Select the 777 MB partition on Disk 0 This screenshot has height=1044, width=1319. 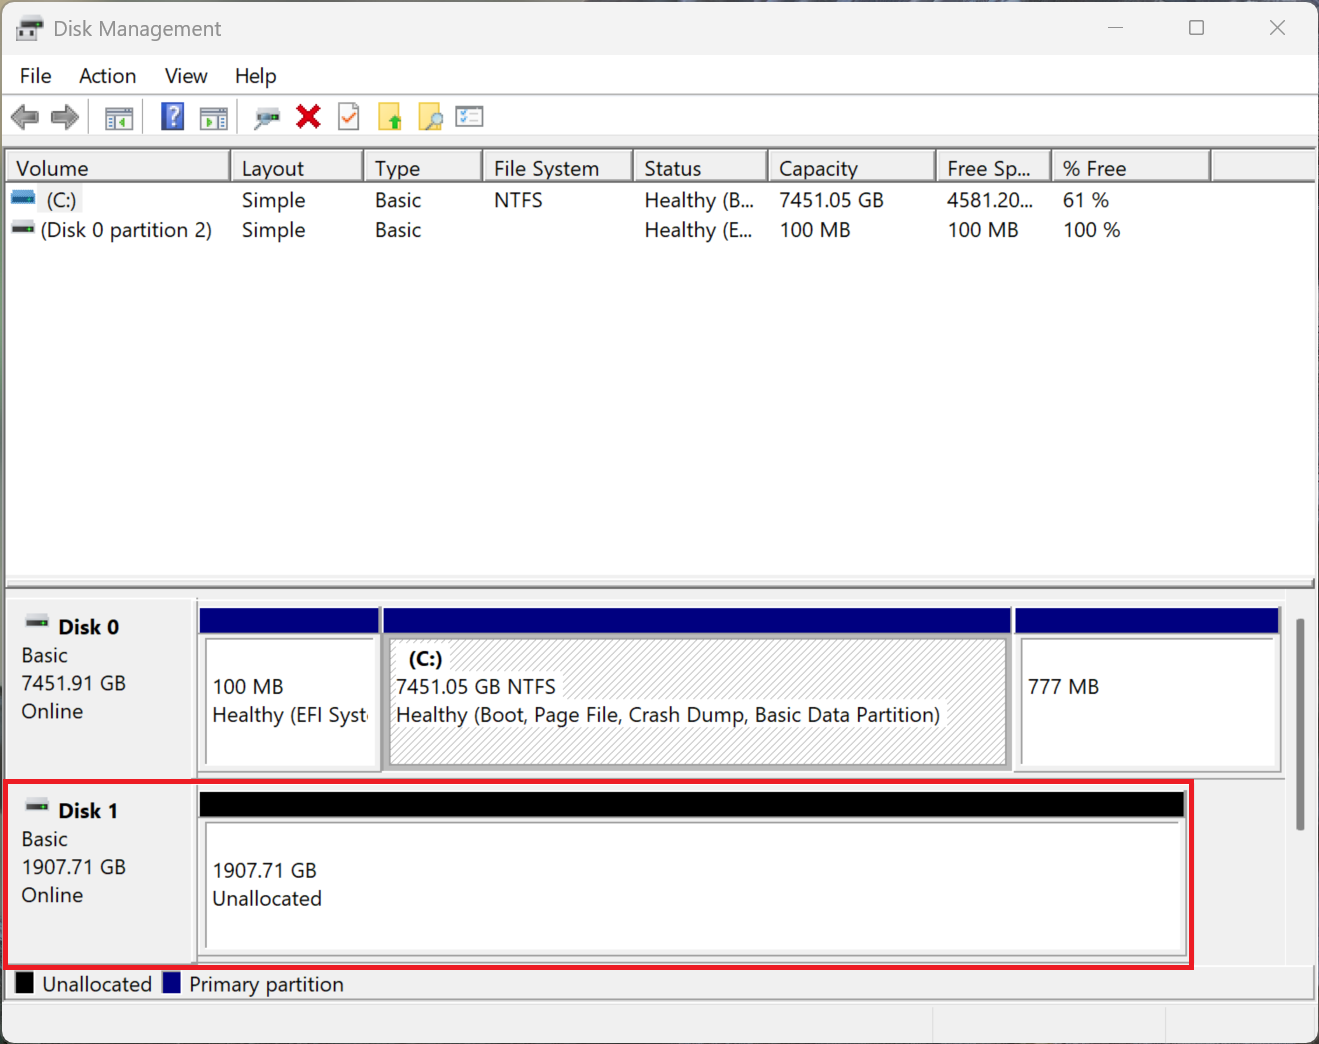click(x=1146, y=700)
